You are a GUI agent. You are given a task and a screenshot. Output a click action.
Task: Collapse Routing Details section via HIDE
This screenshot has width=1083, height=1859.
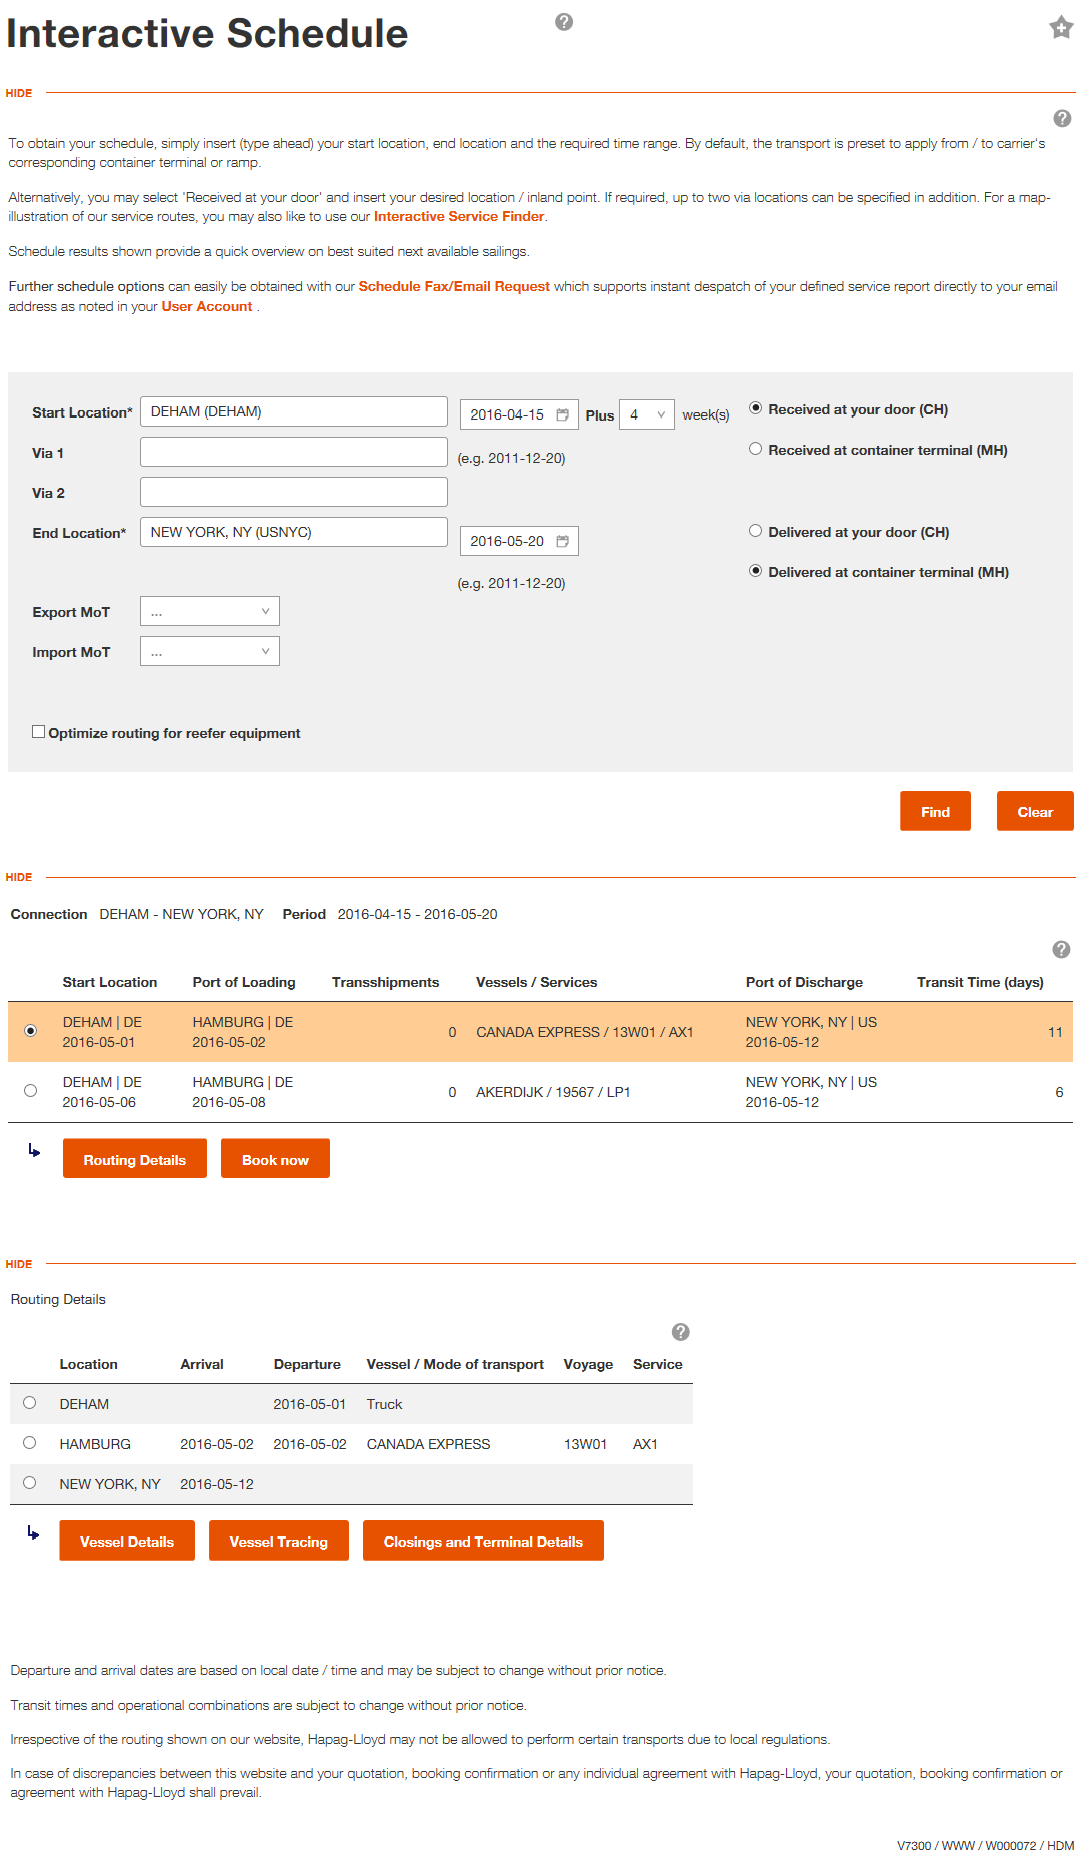(19, 1264)
